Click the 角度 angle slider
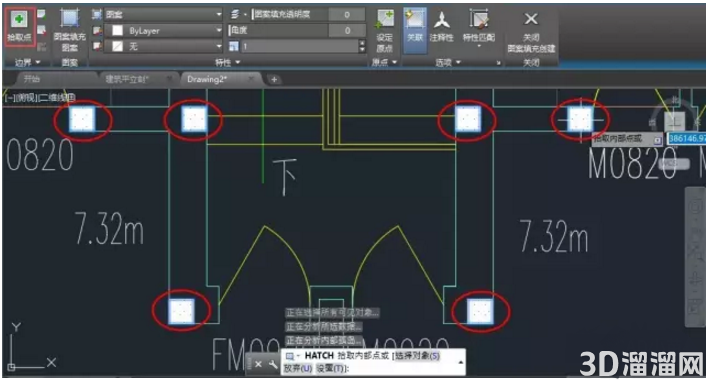 (x=279, y=30)
